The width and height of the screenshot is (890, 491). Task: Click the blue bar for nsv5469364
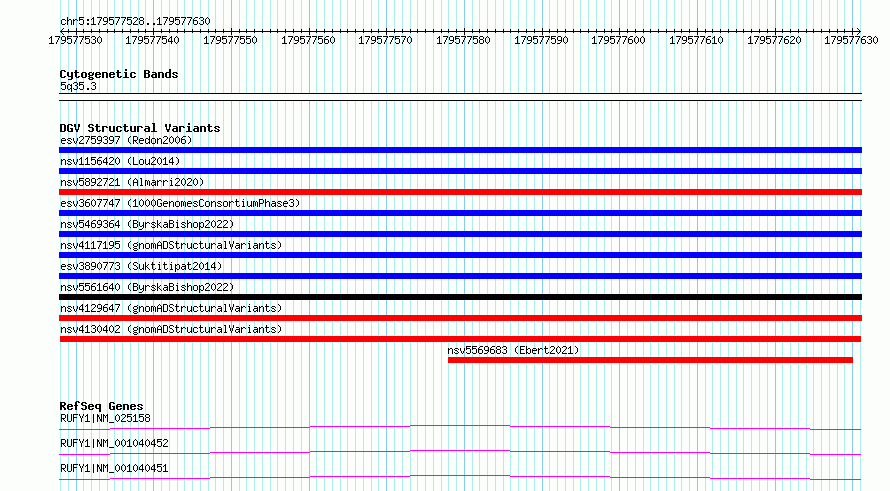(460, 234)
